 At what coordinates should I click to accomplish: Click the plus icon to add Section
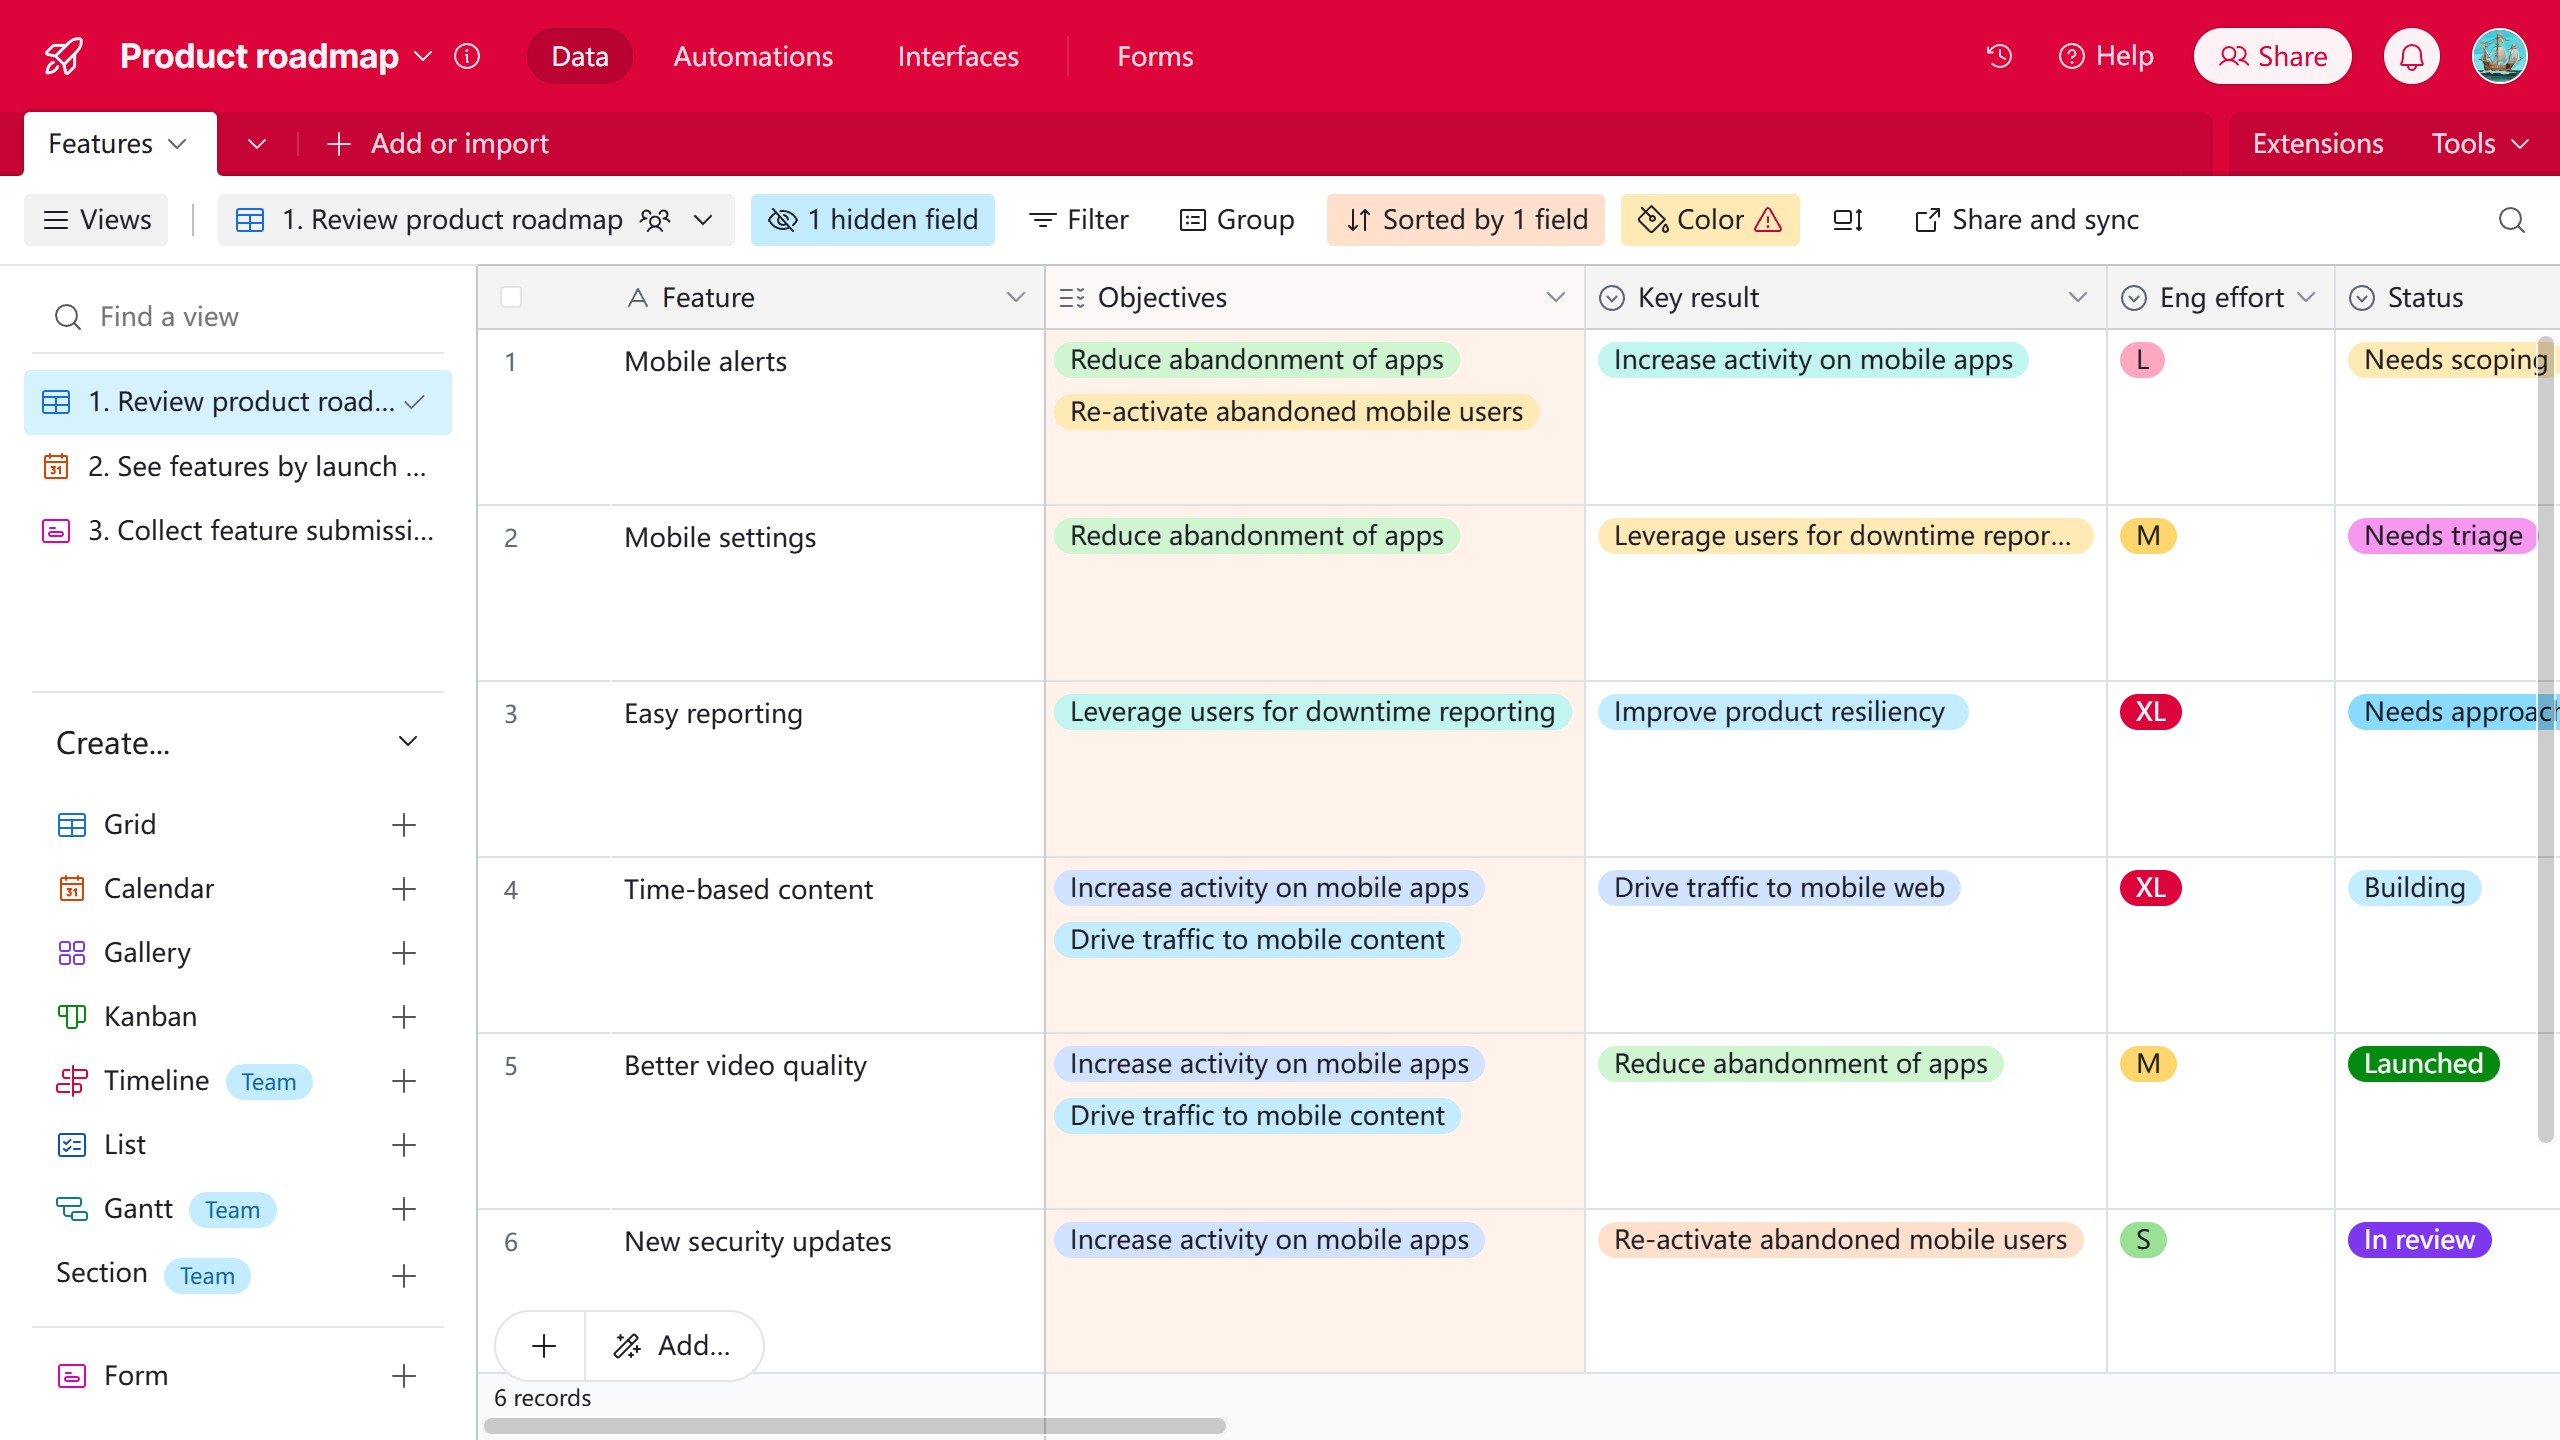(x=404, y=1276)
